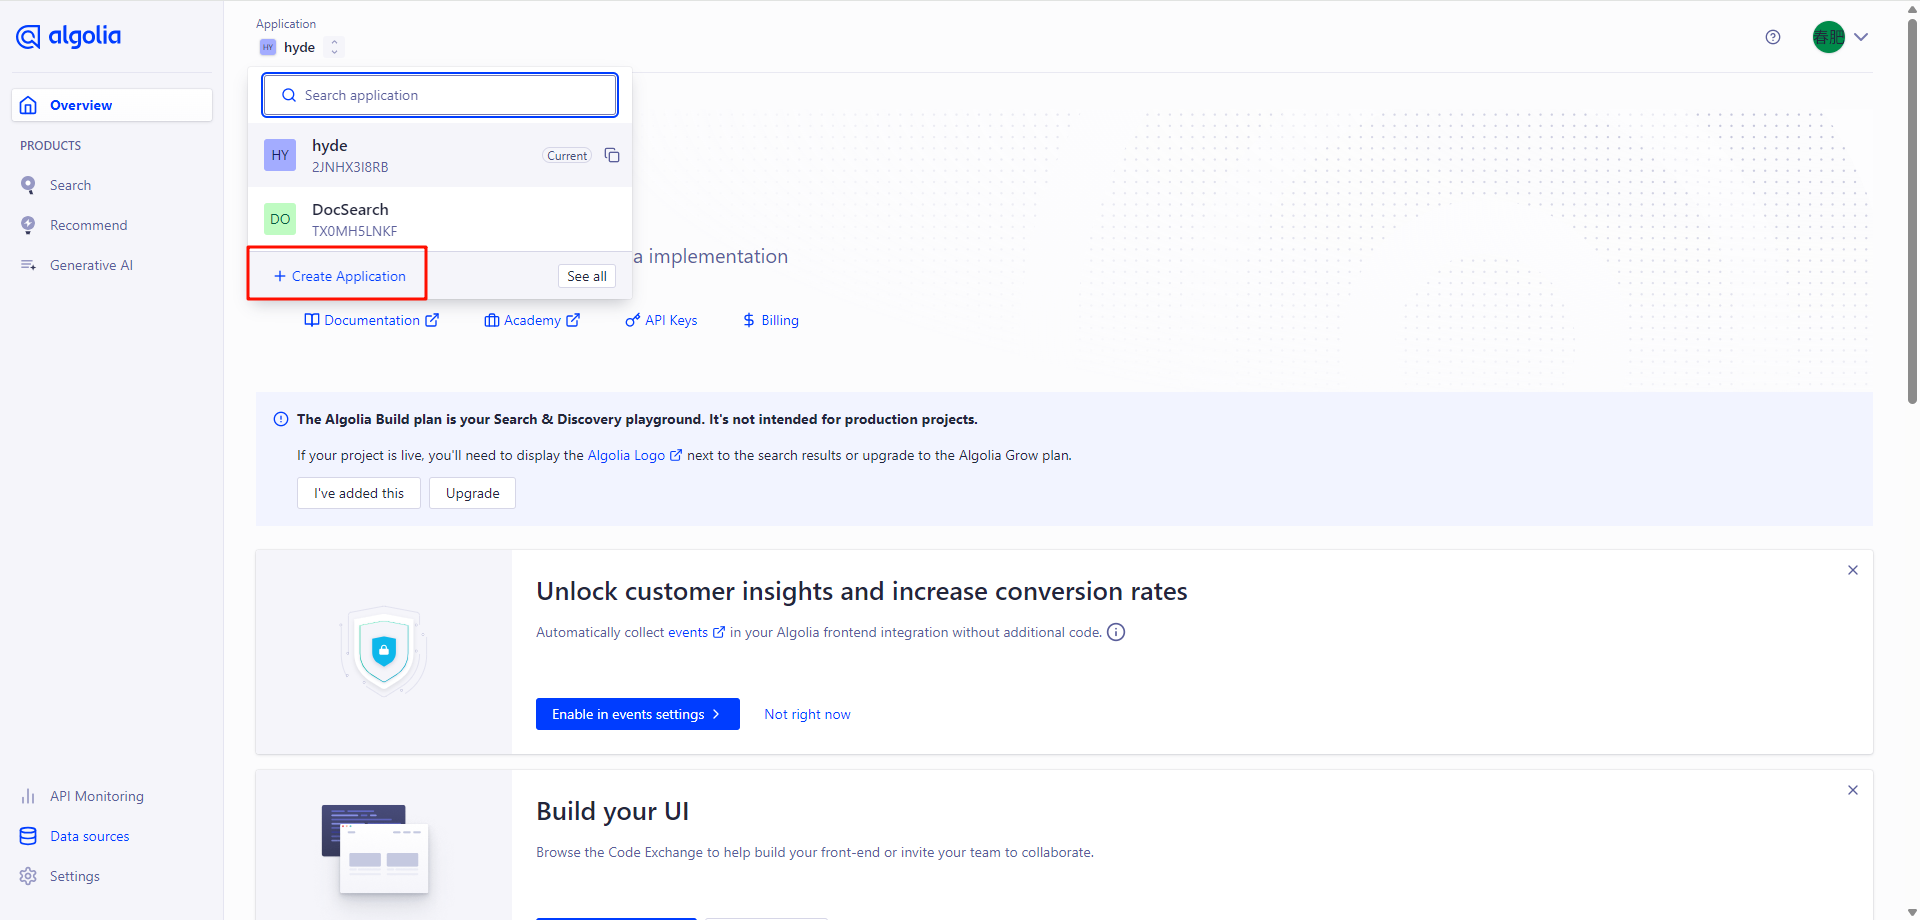Viewport: 1920px width, 920px height.
Task: Click the See all button
Action: pos(587,276)
